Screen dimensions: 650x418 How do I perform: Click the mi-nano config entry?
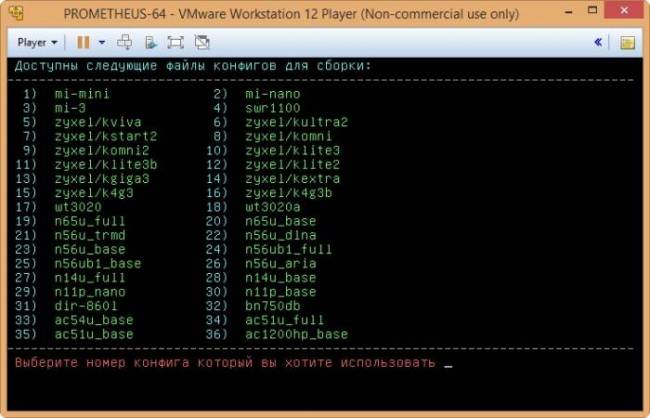click(273, 94)
